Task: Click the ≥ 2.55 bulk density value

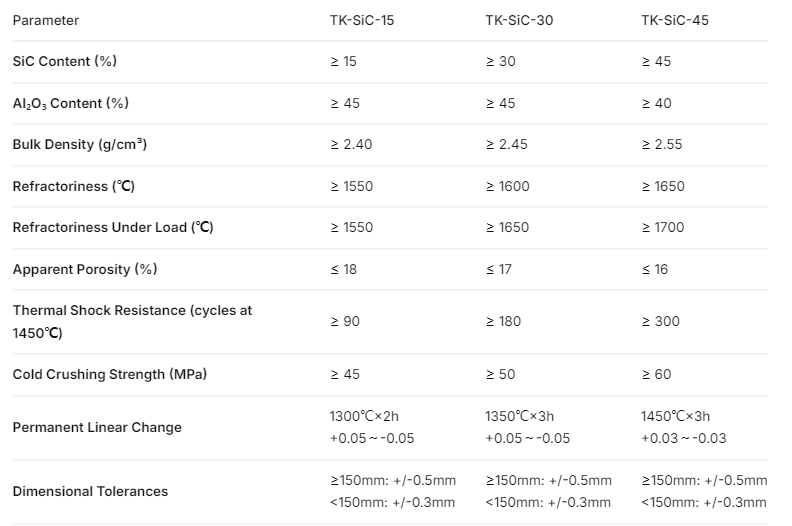Action: pos(662,145)
